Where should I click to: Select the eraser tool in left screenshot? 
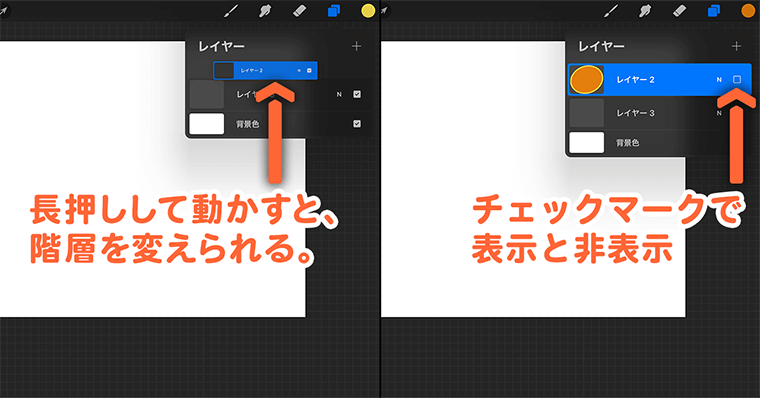(x=300, y=10)
